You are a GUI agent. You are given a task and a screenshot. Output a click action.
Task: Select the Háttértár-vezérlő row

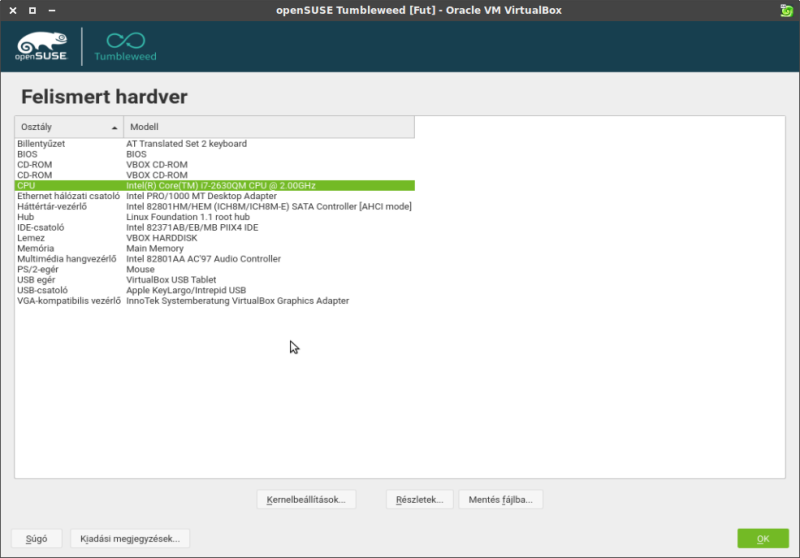coord(215,207)
